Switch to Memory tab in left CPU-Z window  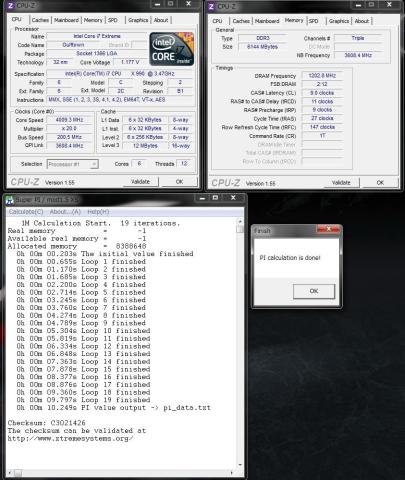pyautogui.click(x=93, y=20)
